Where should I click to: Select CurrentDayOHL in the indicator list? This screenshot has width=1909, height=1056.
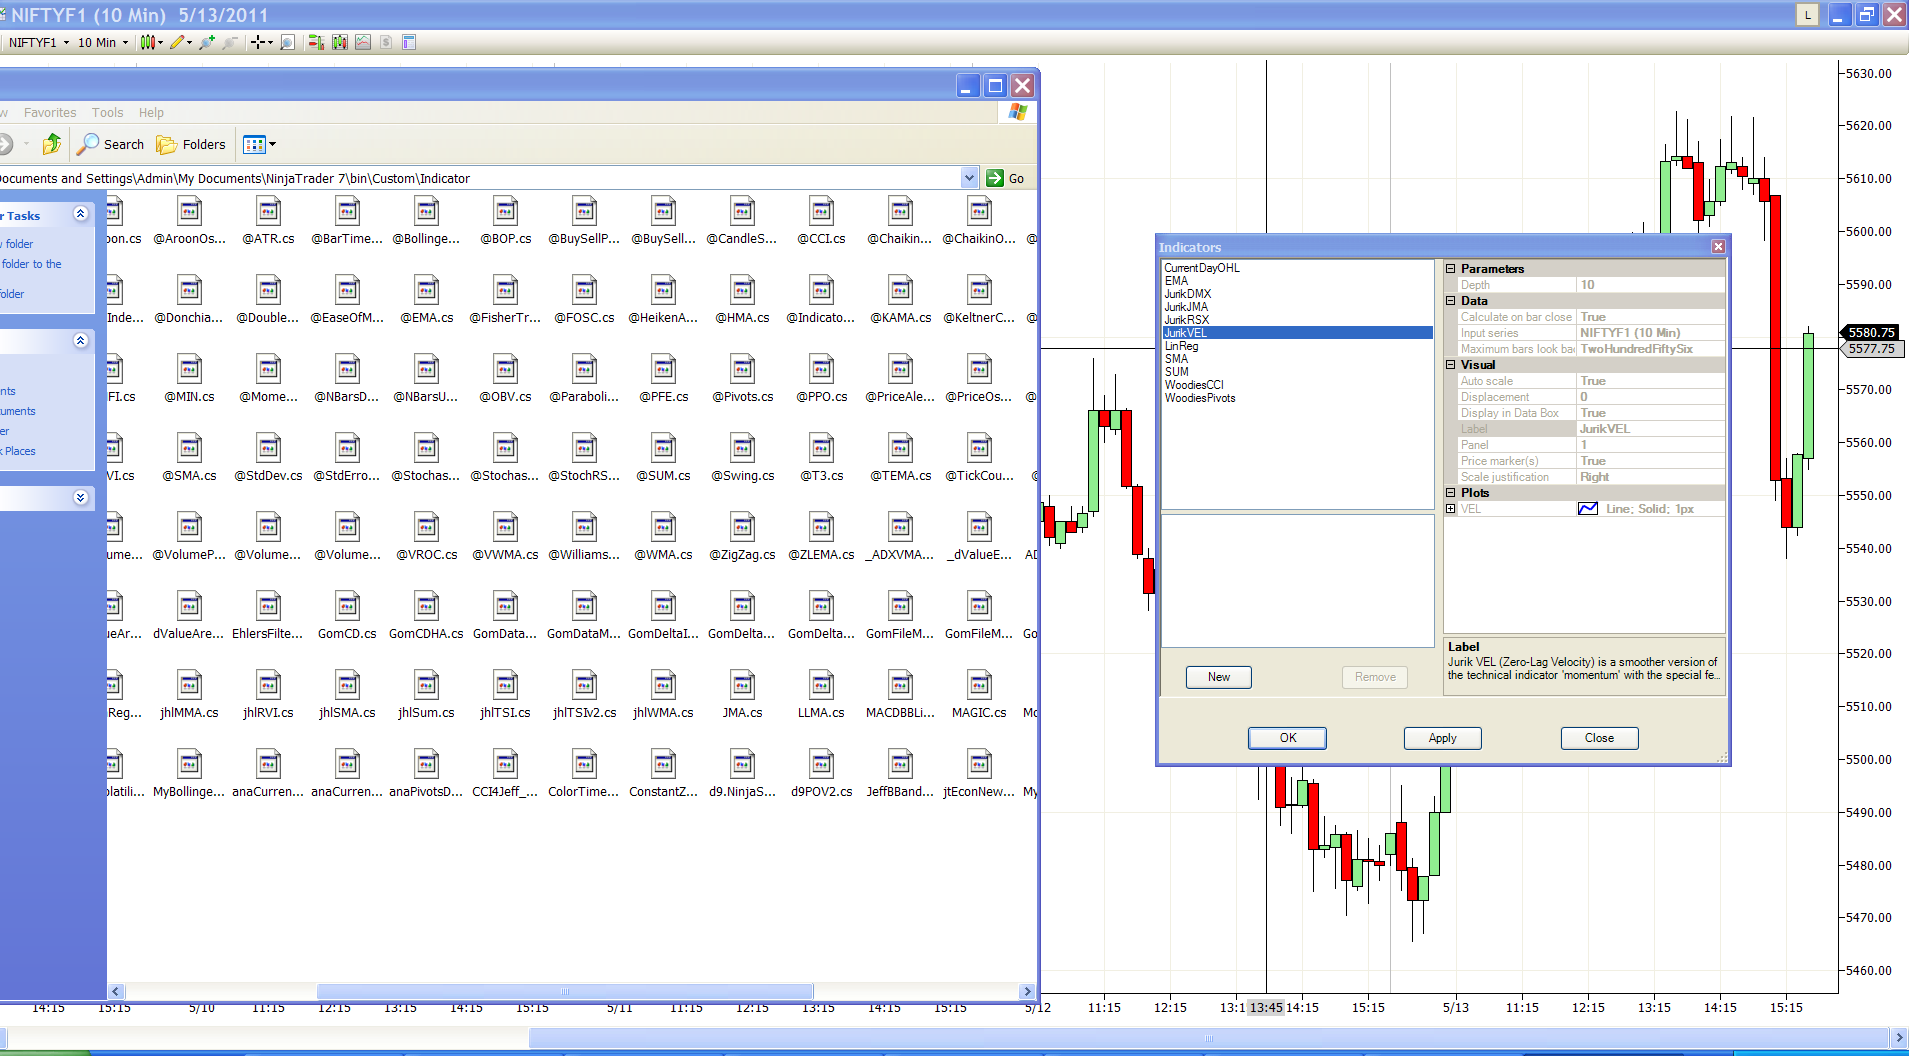pos(1202,268)
